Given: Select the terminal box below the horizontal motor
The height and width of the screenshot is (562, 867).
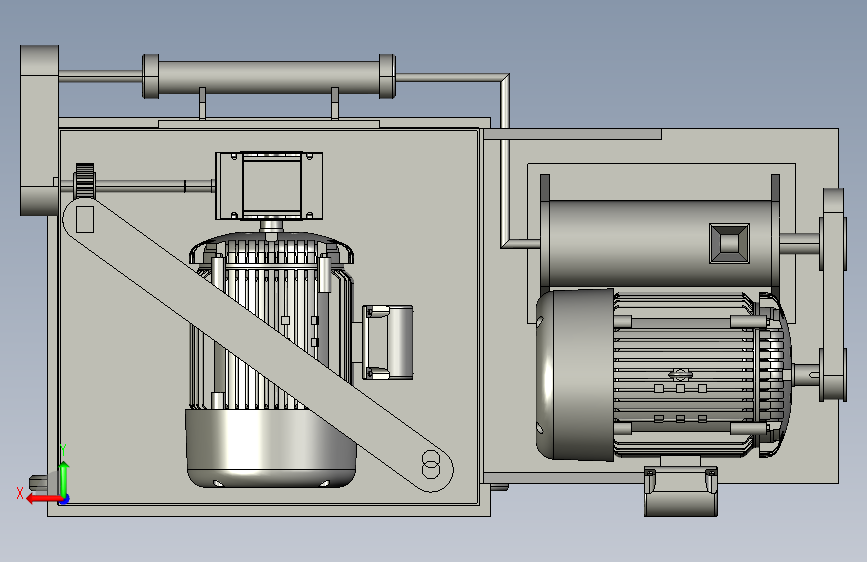Looking at the screenshot, I should coord(681,492).
